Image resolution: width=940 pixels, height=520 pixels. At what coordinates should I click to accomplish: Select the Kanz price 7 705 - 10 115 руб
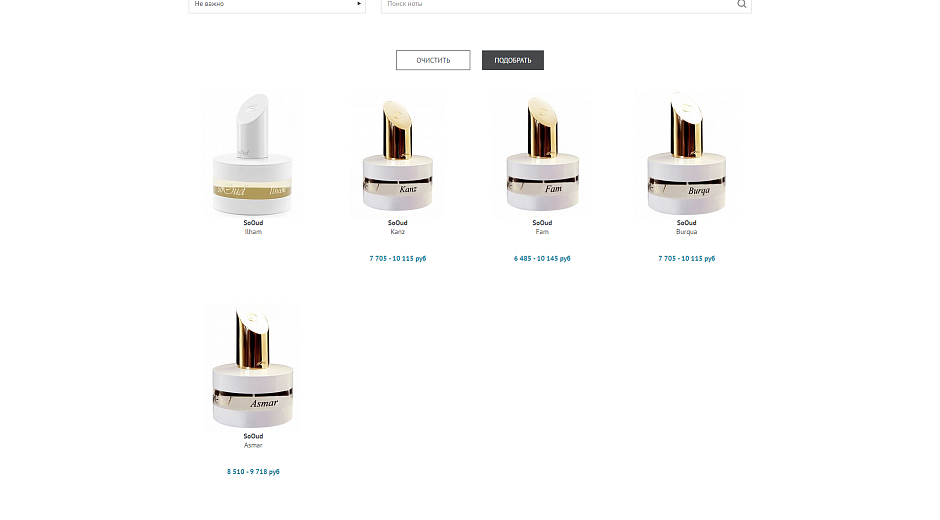tap(397, 259)
